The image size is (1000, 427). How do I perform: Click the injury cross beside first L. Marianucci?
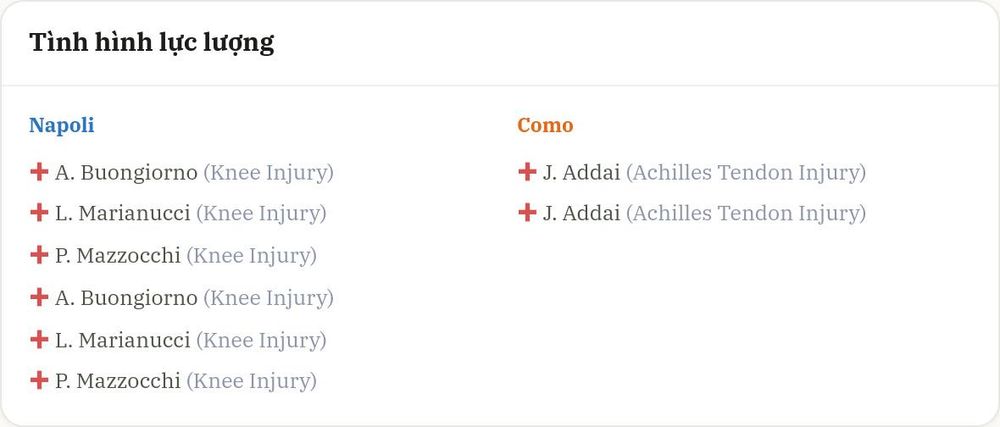pos(39,213)
